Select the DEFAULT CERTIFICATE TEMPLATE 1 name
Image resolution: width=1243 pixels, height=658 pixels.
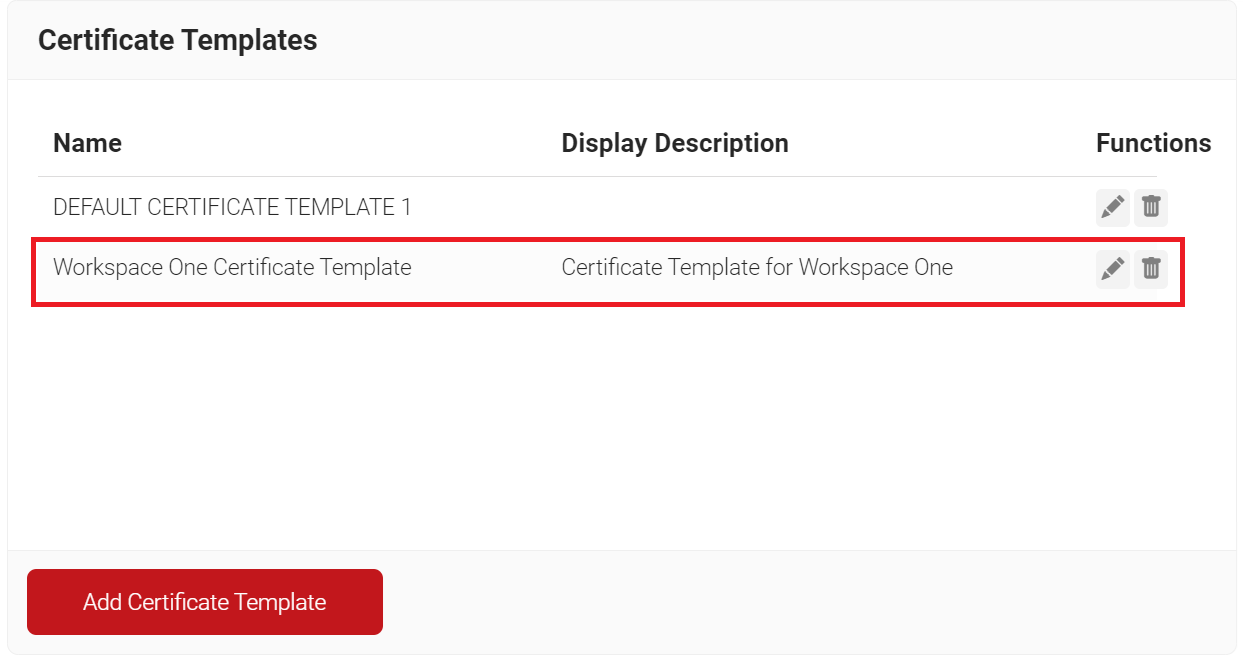click(x=232, y=207)
